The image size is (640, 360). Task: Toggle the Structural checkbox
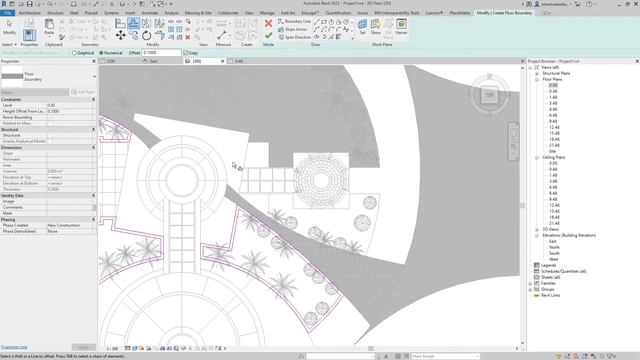[x=49, y=135]
